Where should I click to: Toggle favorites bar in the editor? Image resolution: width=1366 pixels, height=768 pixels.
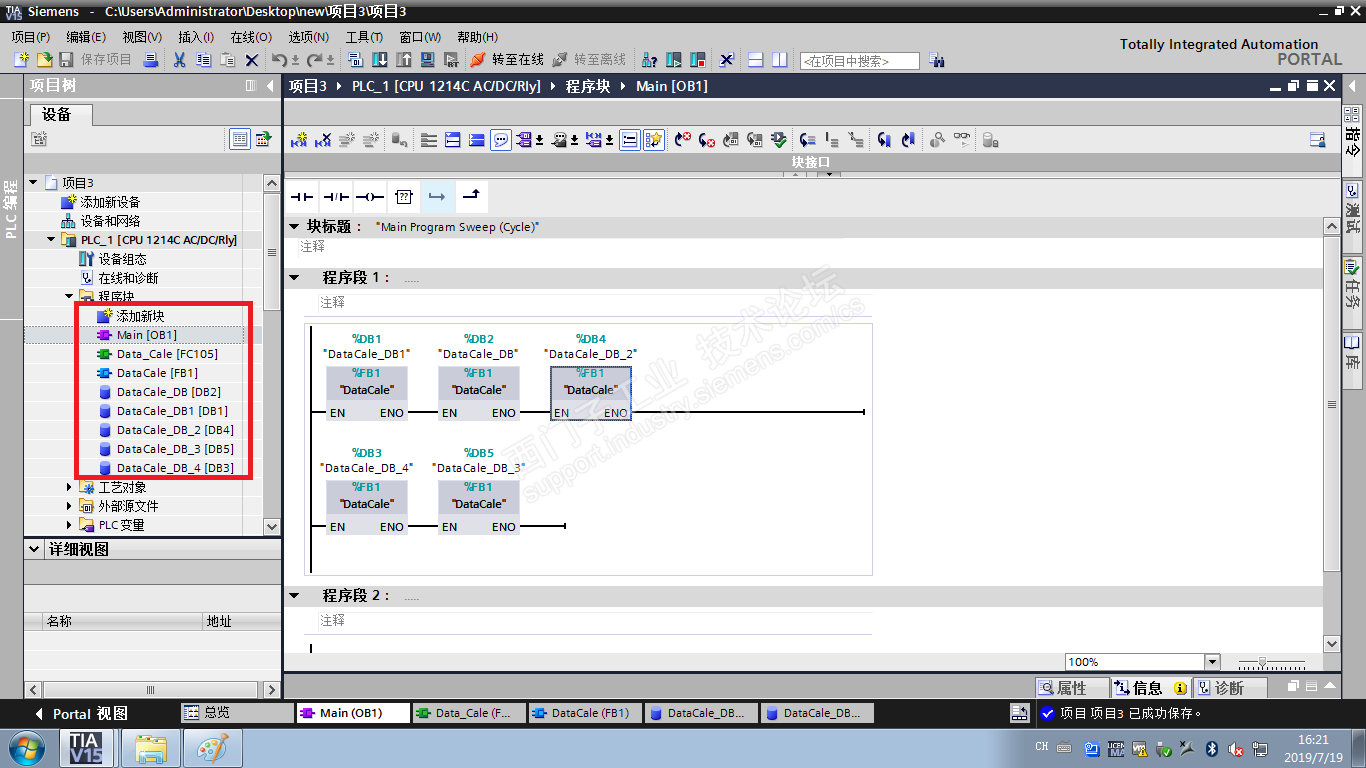point(654,140)
